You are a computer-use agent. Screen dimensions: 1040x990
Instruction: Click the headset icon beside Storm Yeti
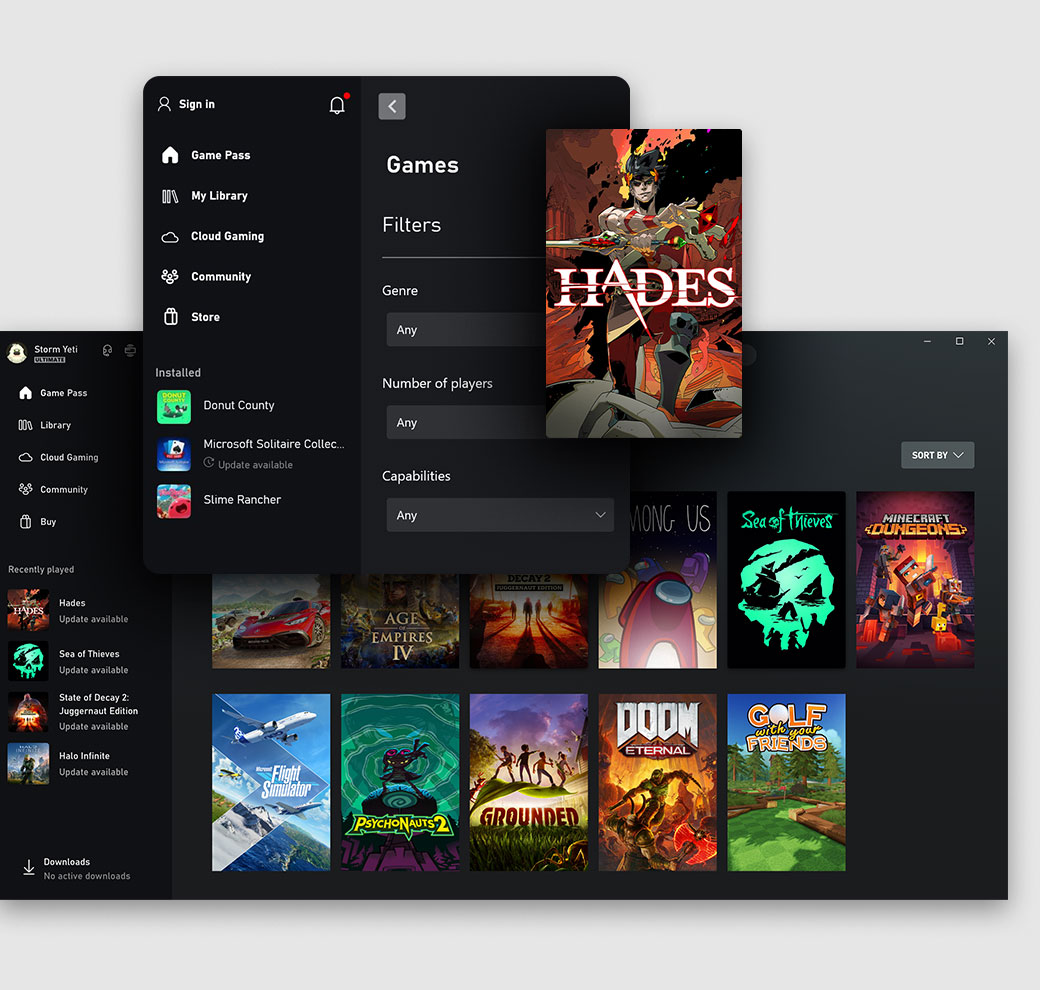107,350
